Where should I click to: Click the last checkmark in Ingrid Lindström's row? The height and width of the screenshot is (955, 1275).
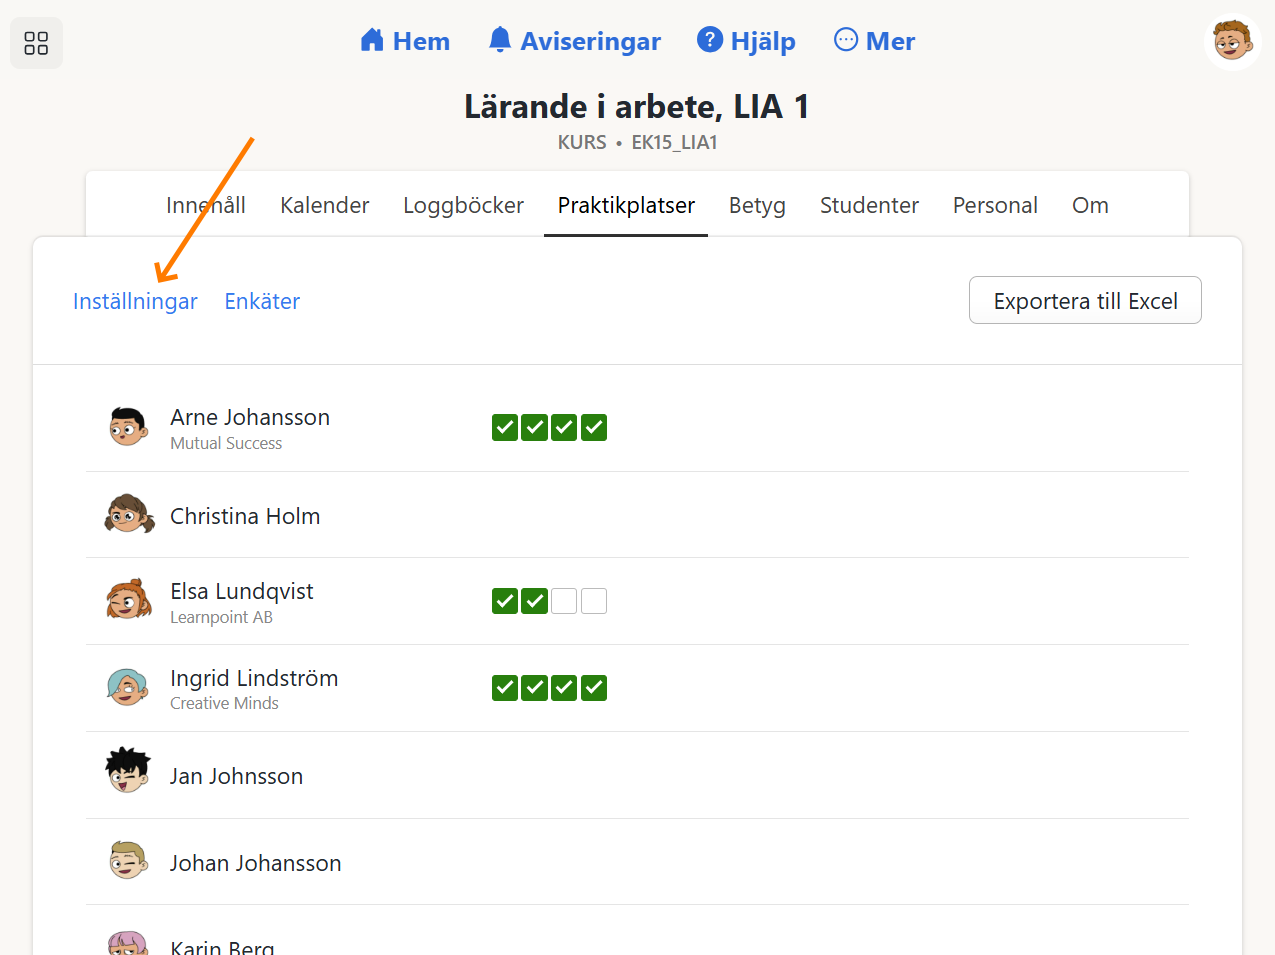click(x=593, y=688)
